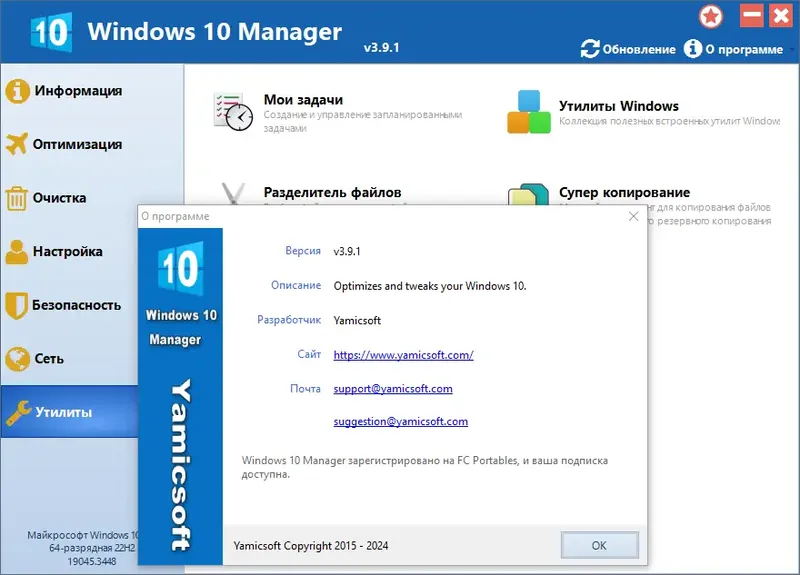Click the Утилиты wrench icon
The image size is (800, 575).
[18, 413]
